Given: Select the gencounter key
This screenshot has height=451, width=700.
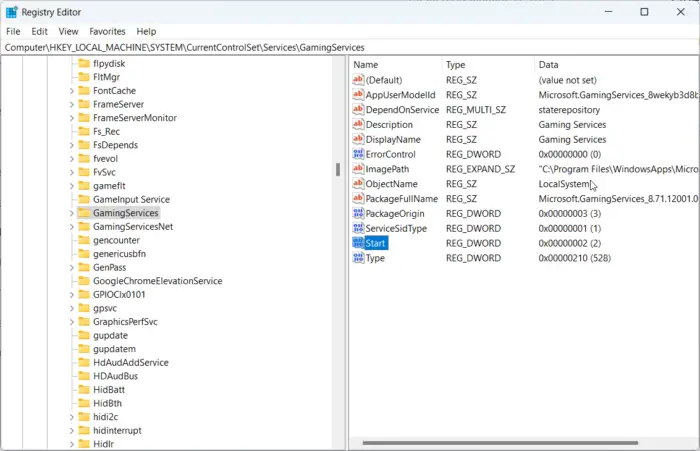Looking at the screenshot, I should coord(116,240).
